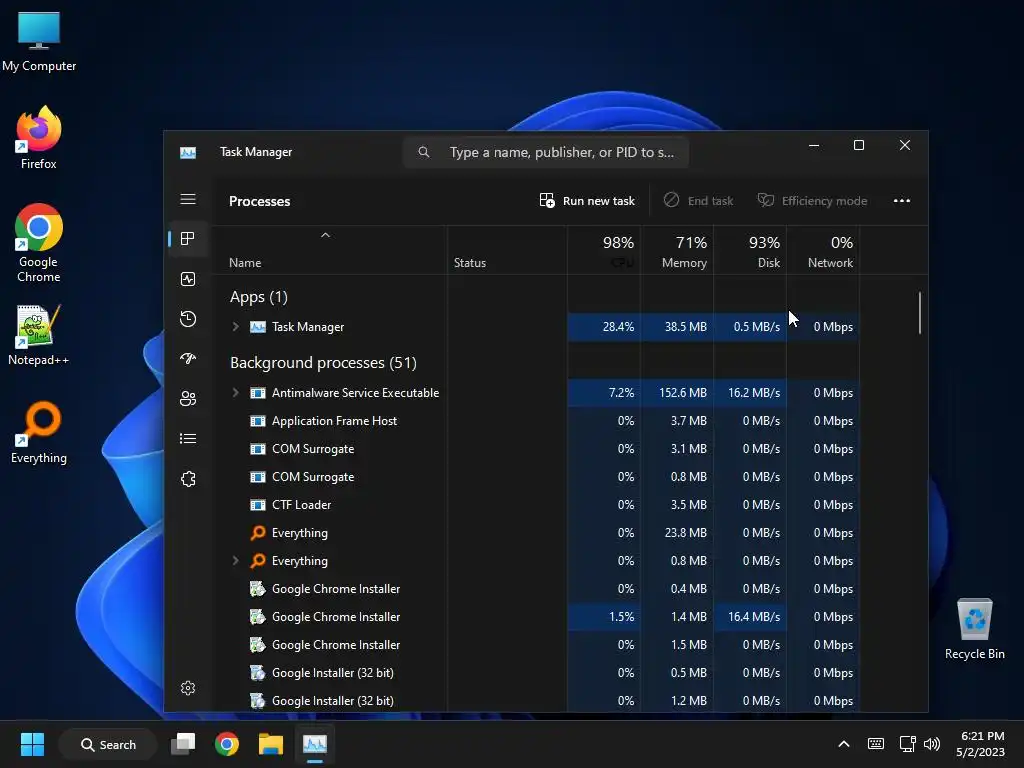Click the 152.6 MB memory cell
The image size is (1024, 768).
point(677,392)
